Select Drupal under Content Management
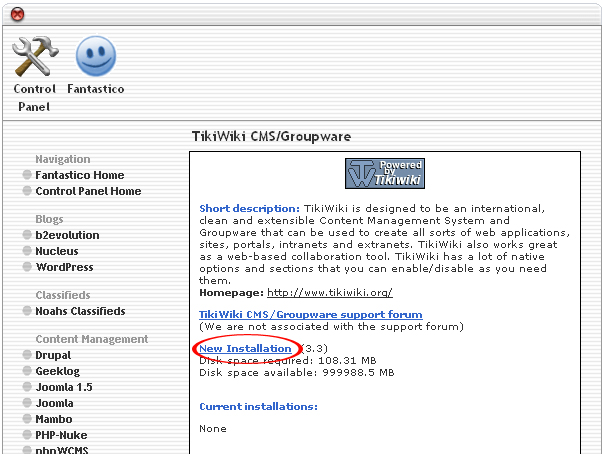Viewport: 602px width, 454px height. 53,355
